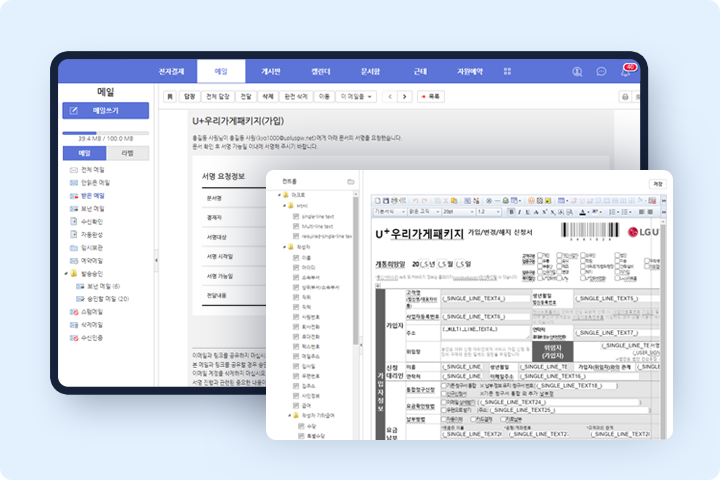Select the Multiline text control item

pos(313,226)
